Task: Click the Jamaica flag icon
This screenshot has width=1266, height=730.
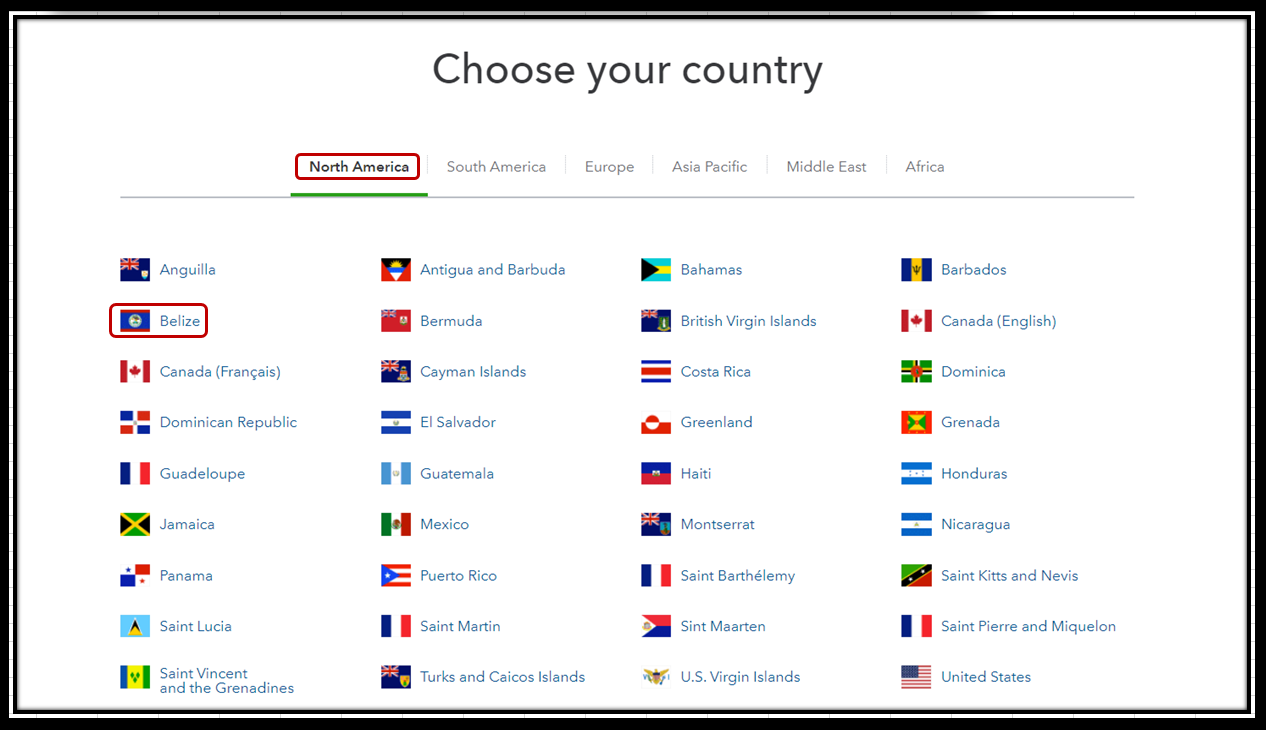Action: tap(135, 524)
